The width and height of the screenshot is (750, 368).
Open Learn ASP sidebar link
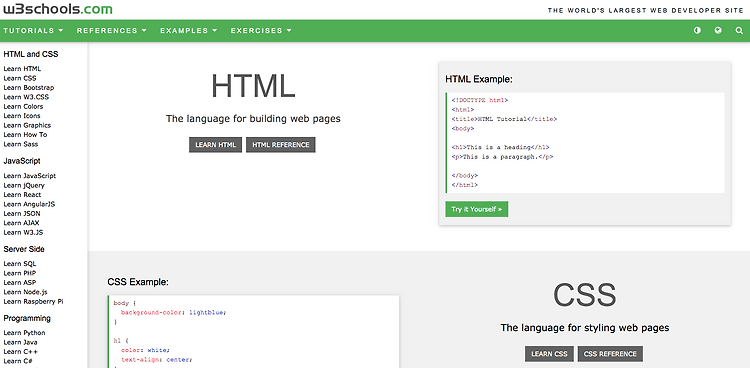coord(20,282)
